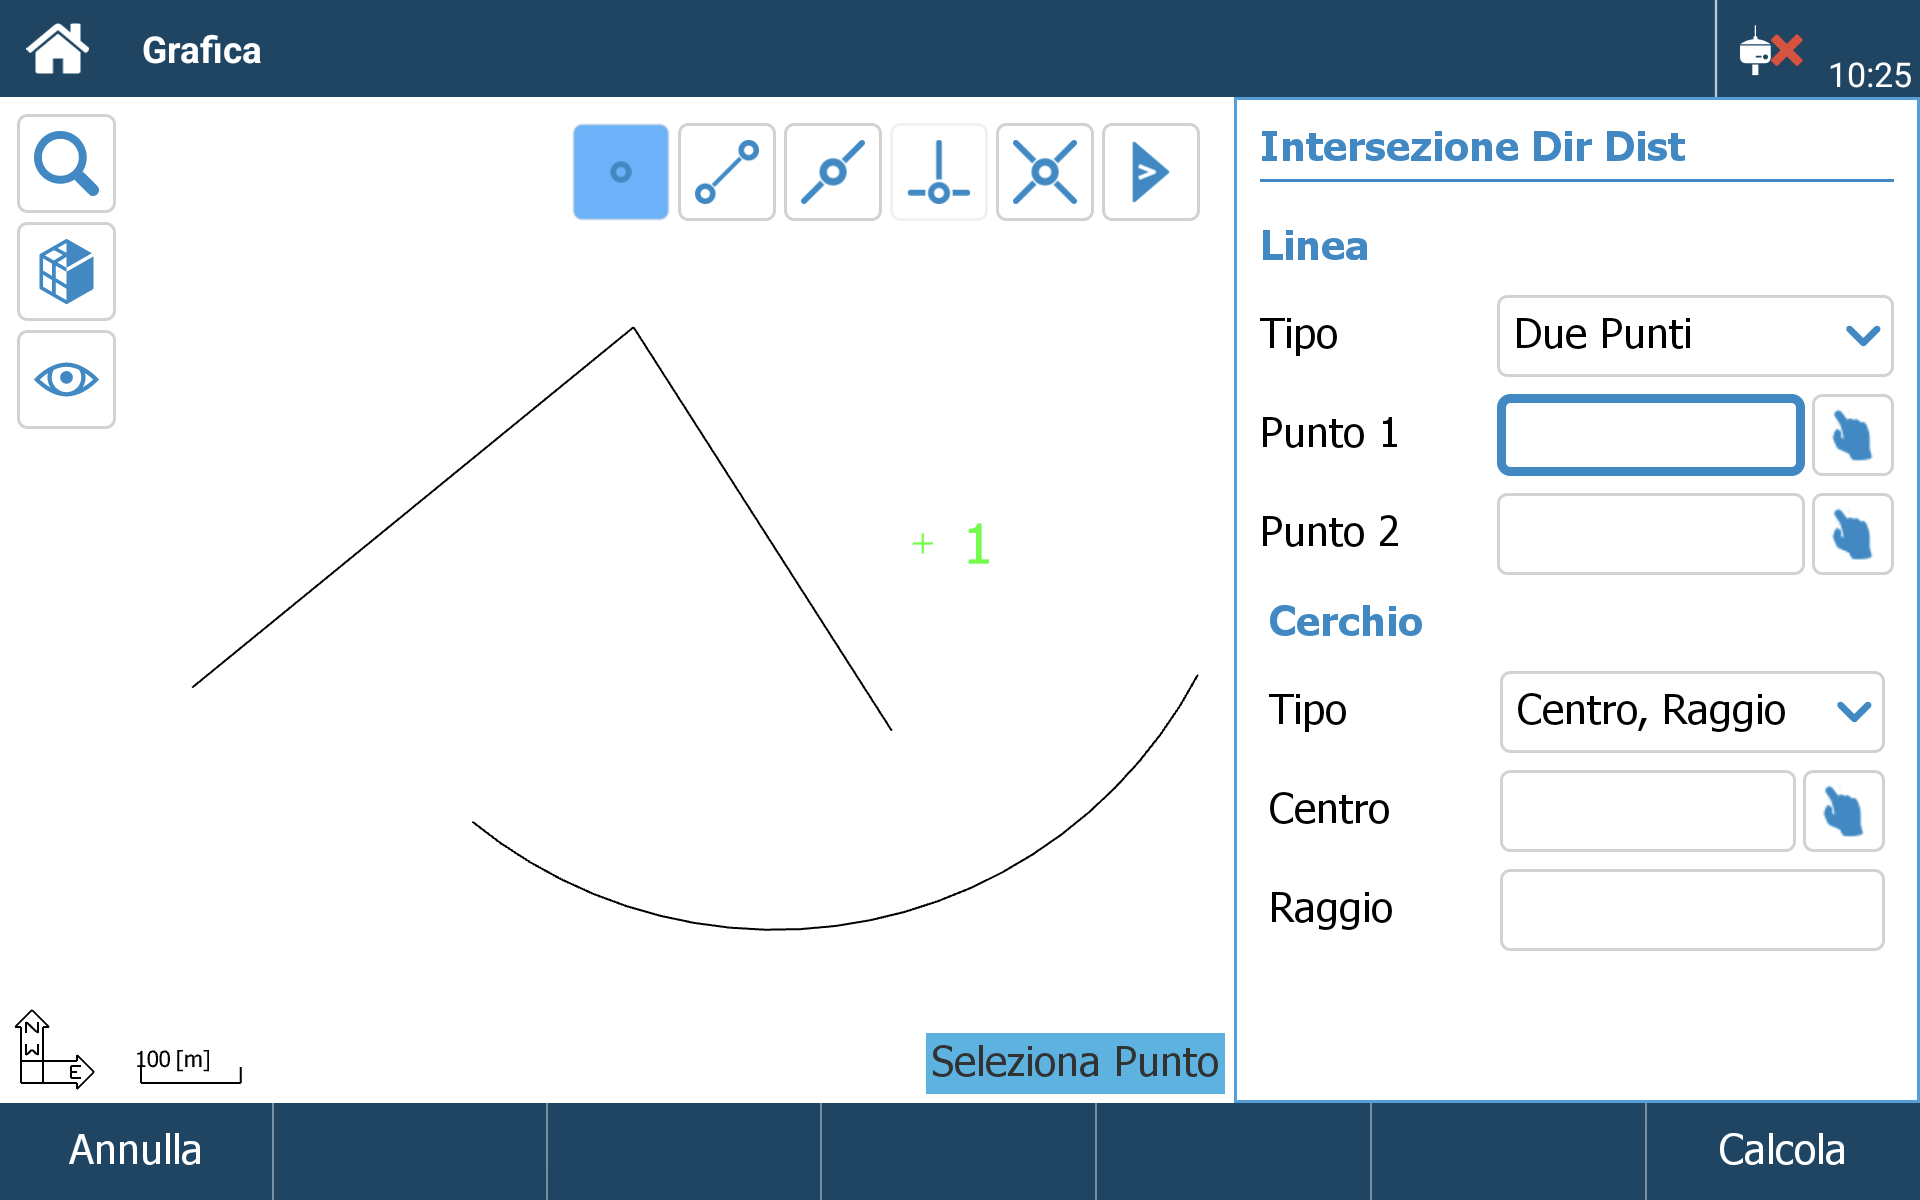The height and width of the screenshot is (1200, 1920).
Task: Select the perpendicular snap tool
Action: pos(939,172)
